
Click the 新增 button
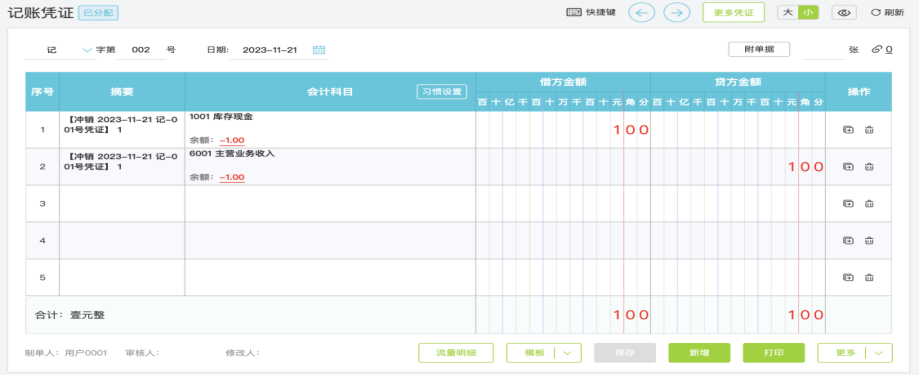tap(699, 353)
